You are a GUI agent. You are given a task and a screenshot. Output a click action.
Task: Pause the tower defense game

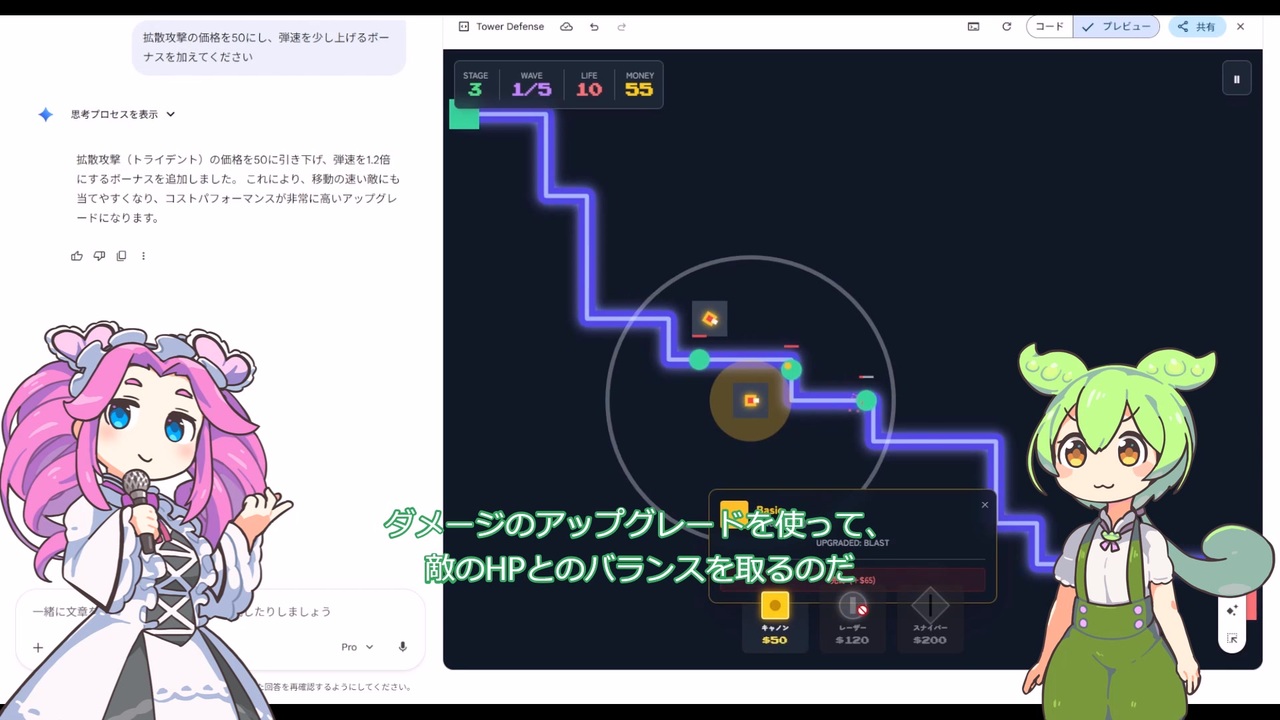point(1237,79)
